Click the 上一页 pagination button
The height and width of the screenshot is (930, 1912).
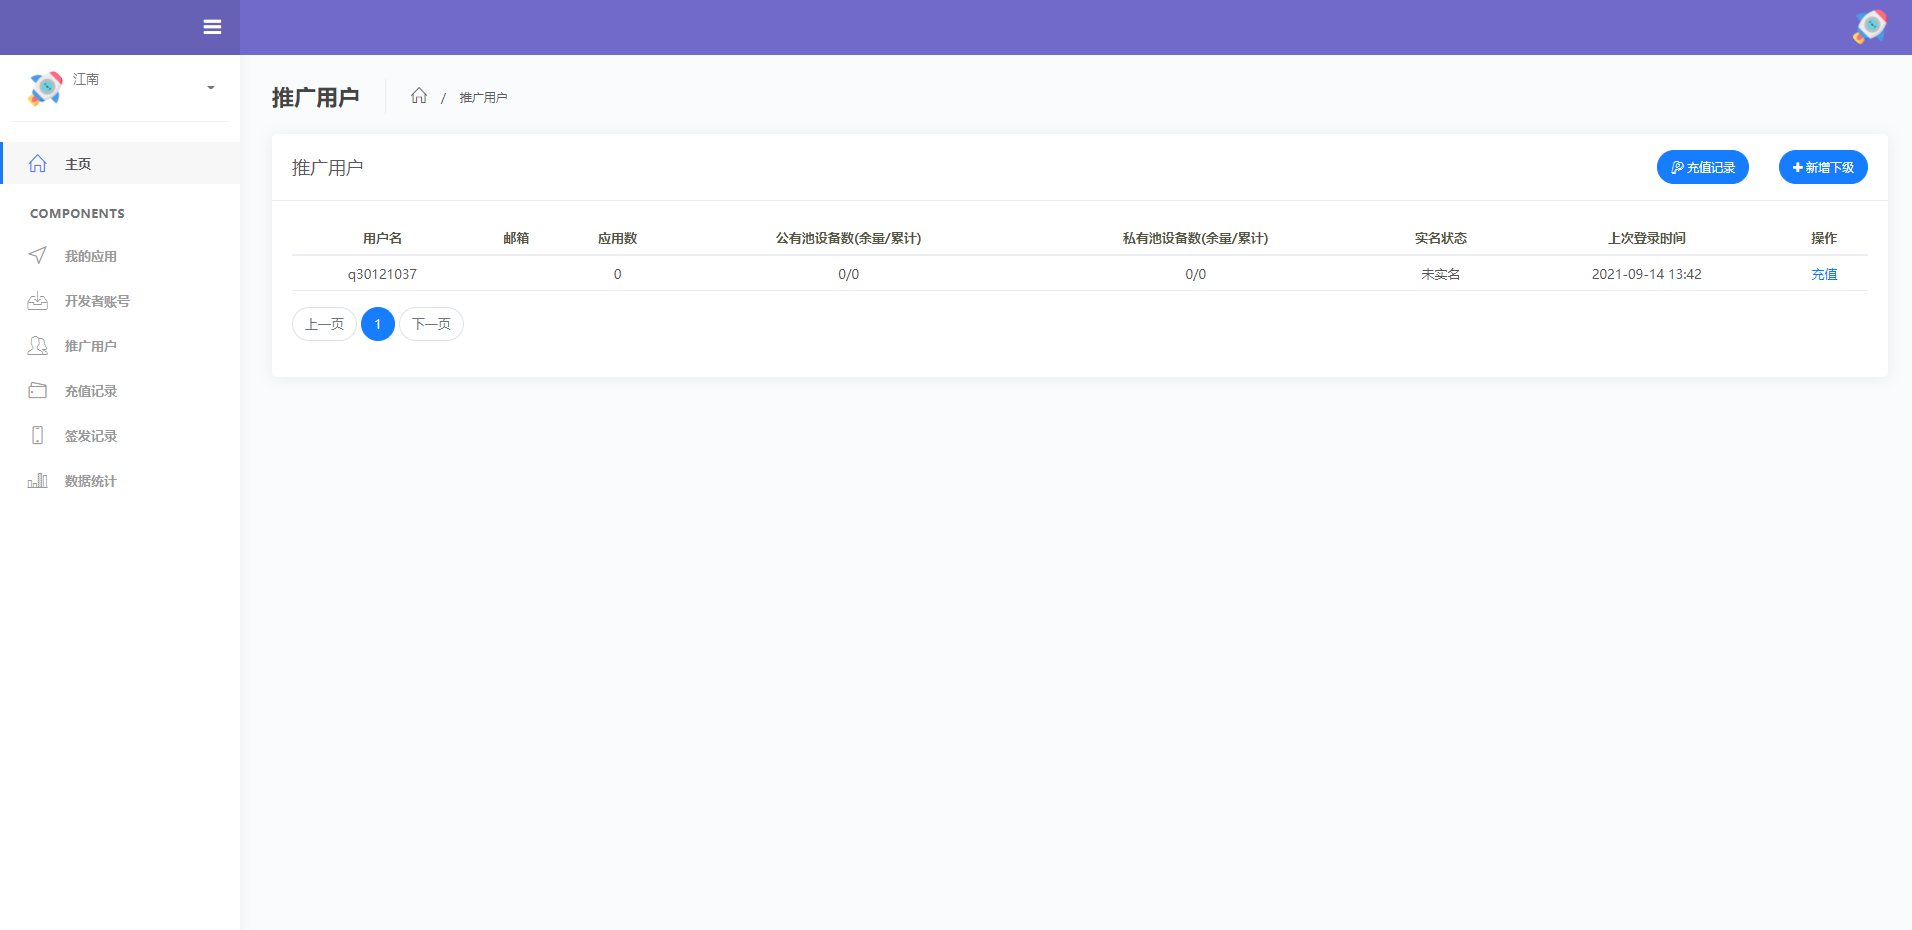point(324,324)
